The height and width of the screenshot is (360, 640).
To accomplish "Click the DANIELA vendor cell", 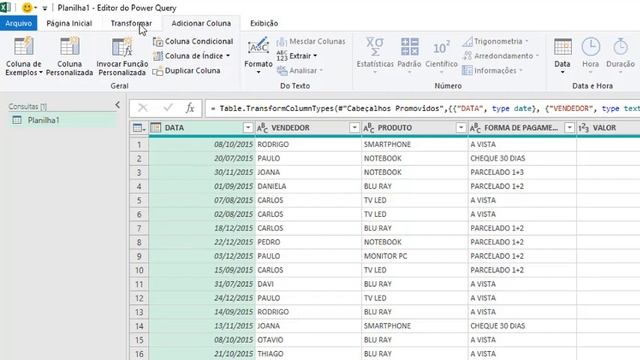I will [309, 186].
